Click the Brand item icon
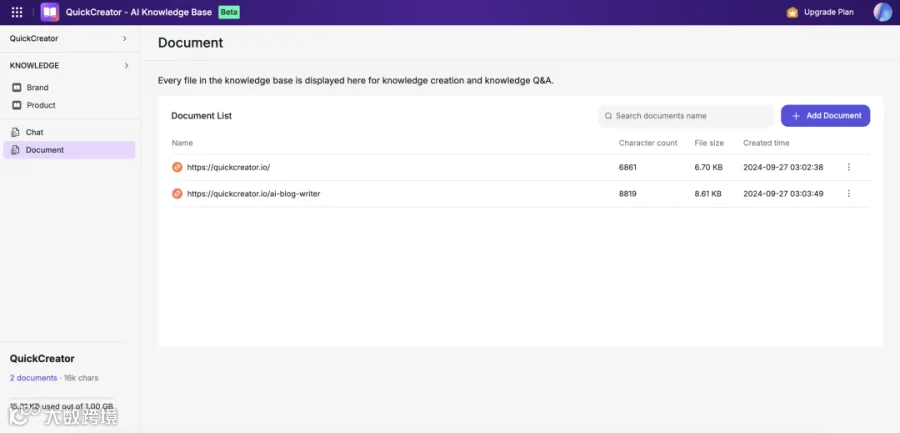900x433 pixels. tap(17, 87)
